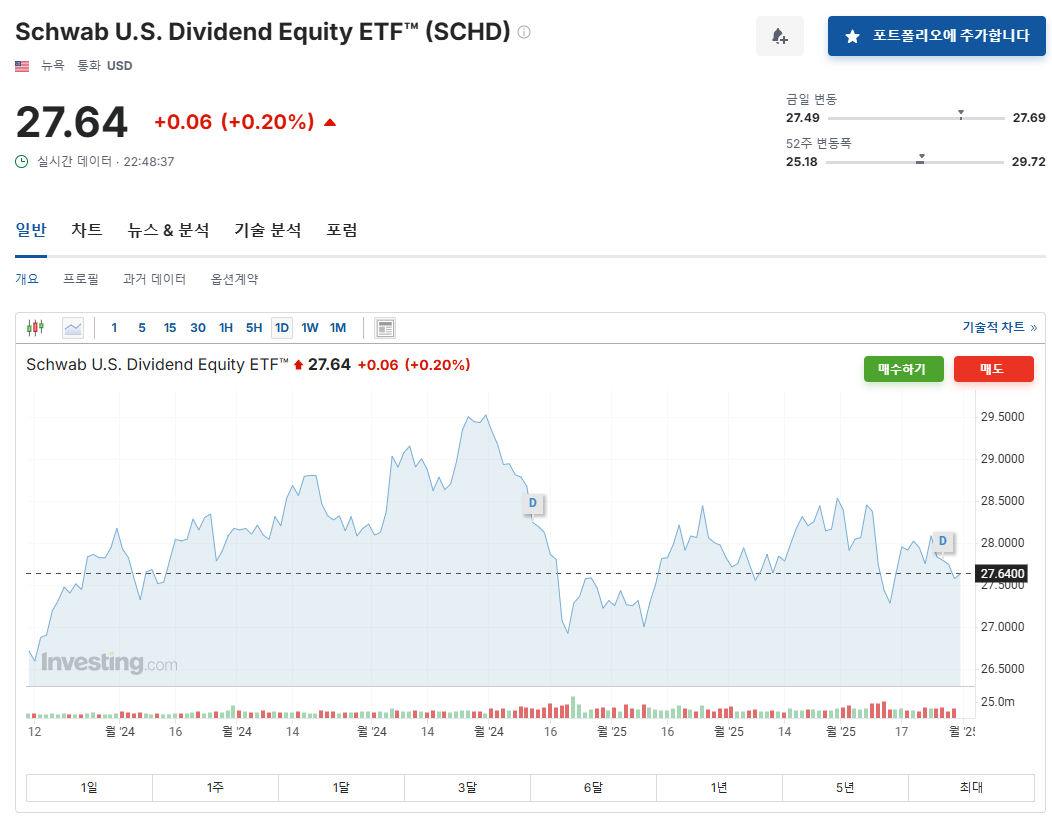Open the 포럼 tab
Screen dimensions: 1052x820
(x=341, y=230)
